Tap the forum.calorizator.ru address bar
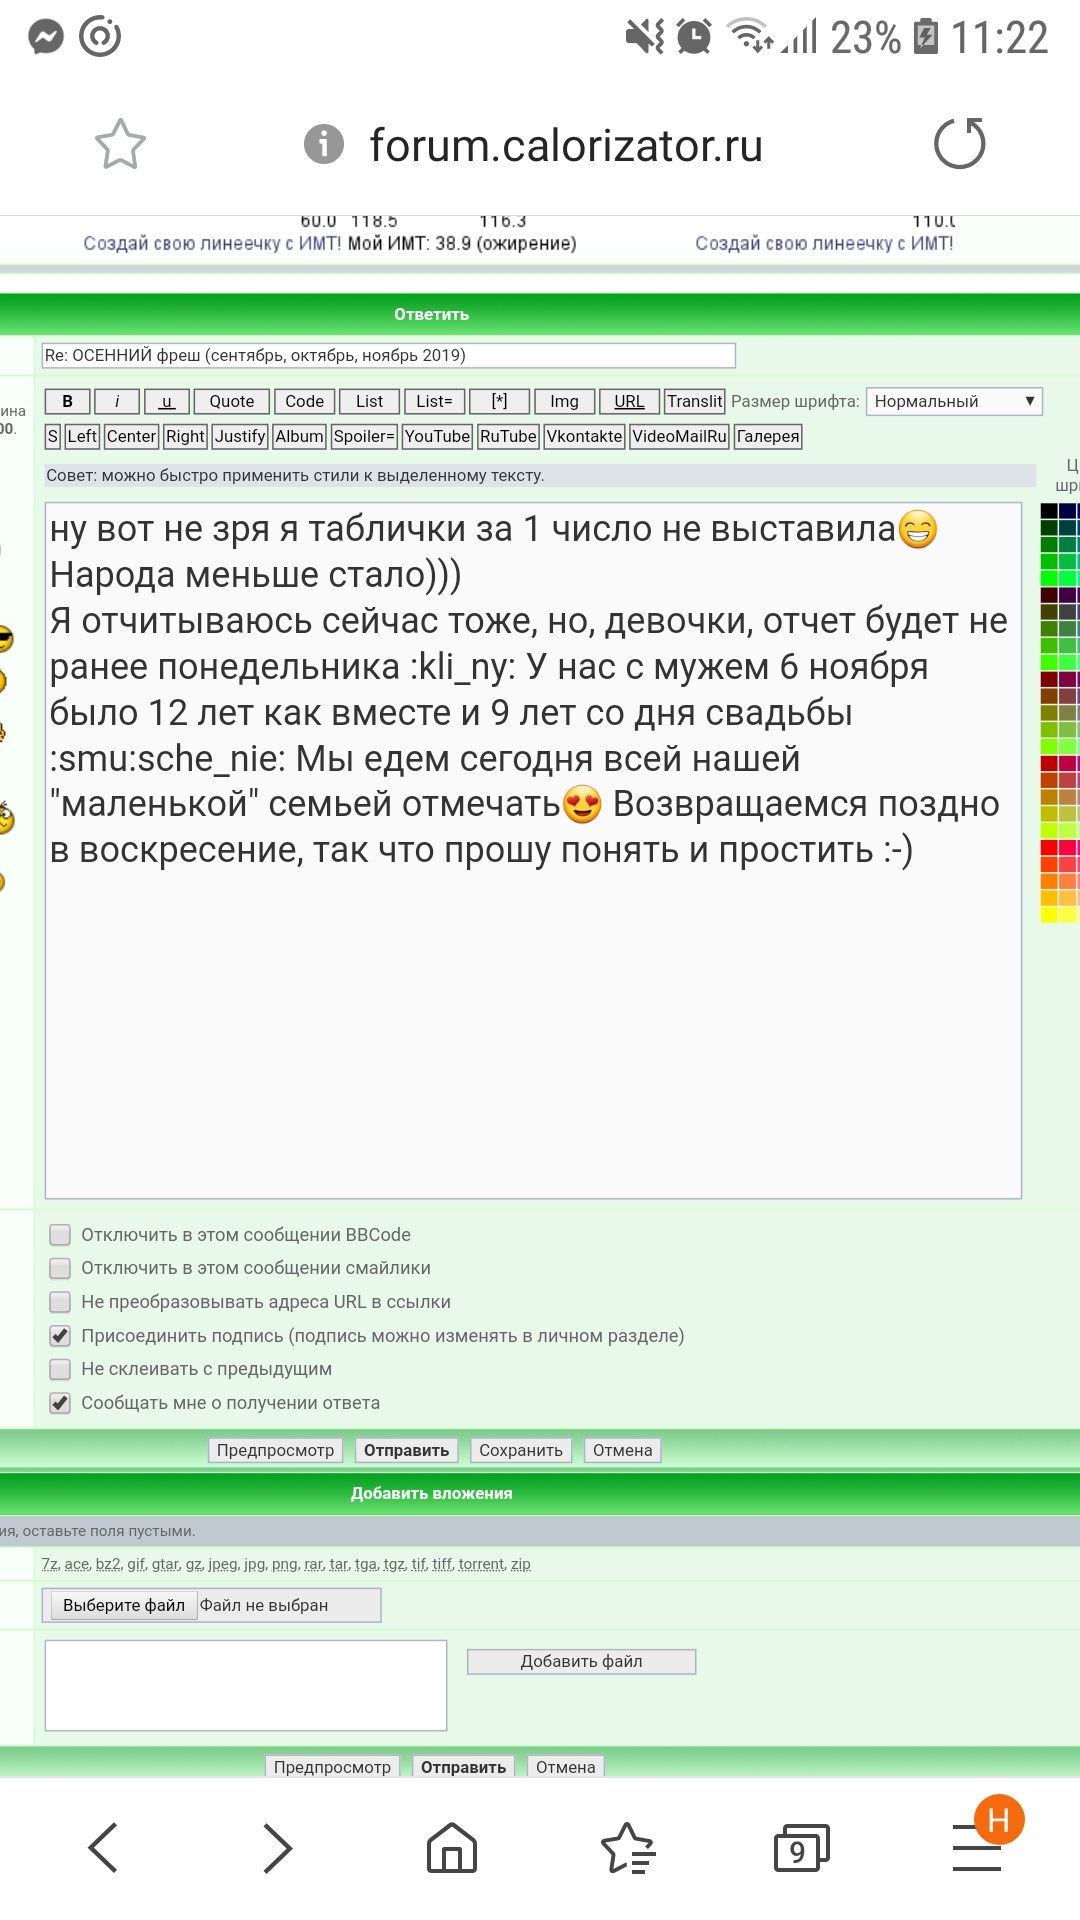 566,145
